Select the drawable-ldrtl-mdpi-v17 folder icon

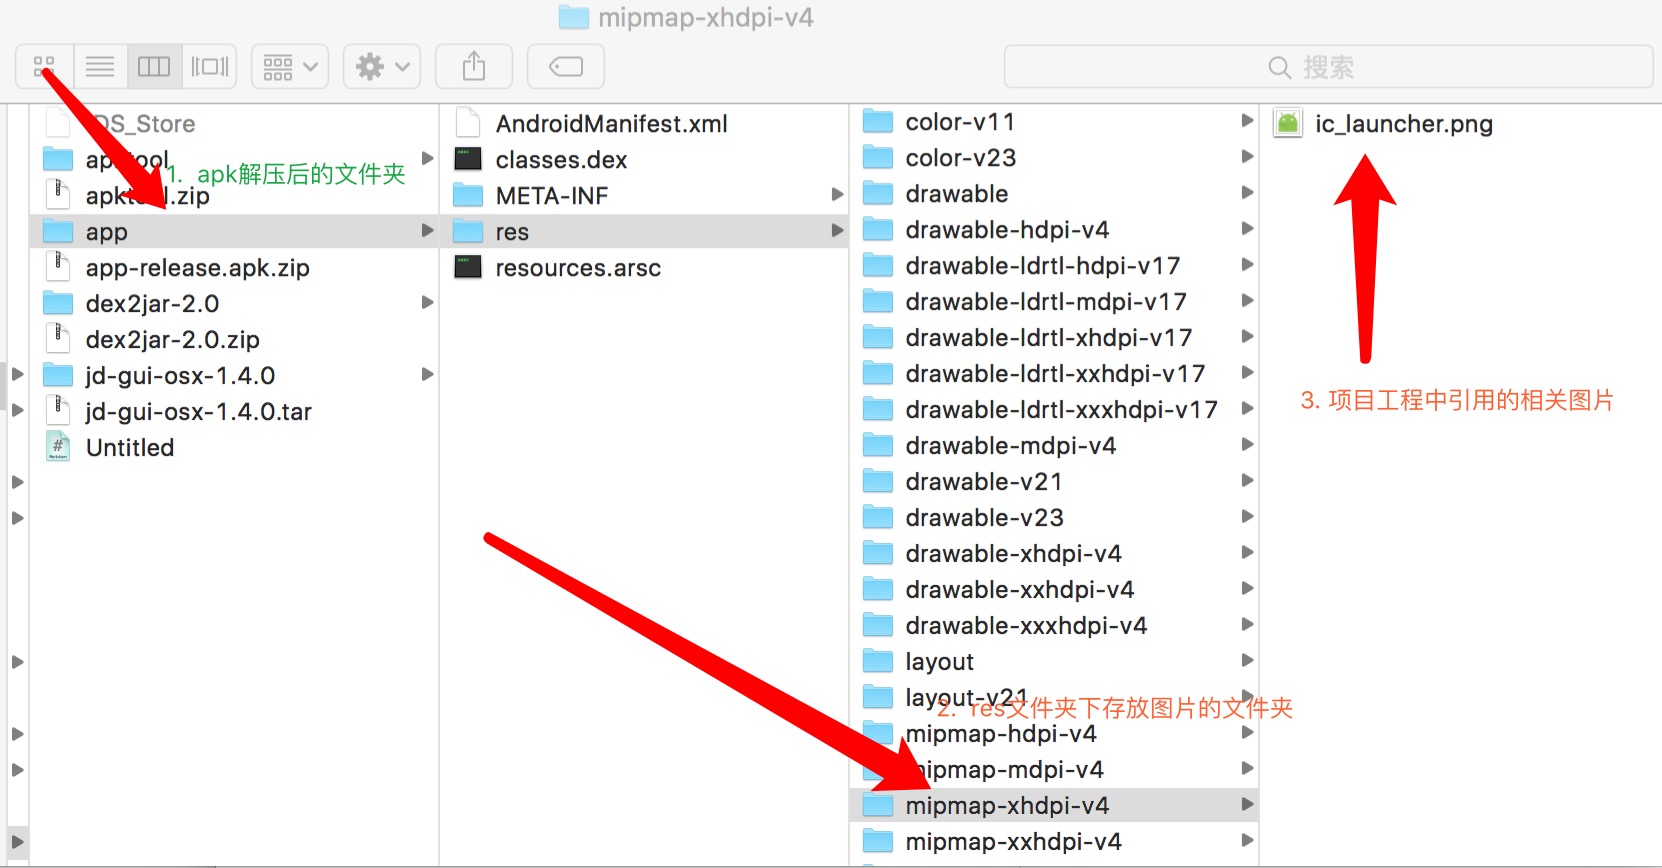point(878,302)
